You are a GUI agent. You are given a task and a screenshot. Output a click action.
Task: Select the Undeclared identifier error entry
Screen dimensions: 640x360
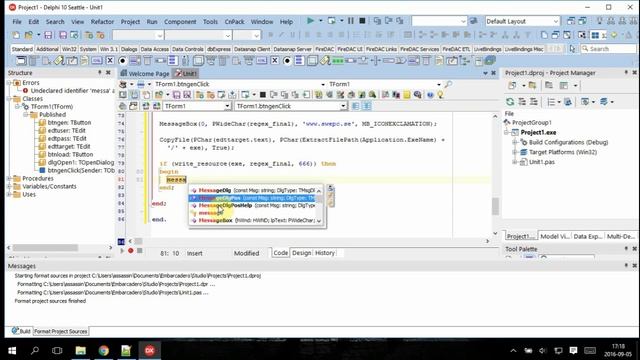pyautogui.click(x=73, y=91)
